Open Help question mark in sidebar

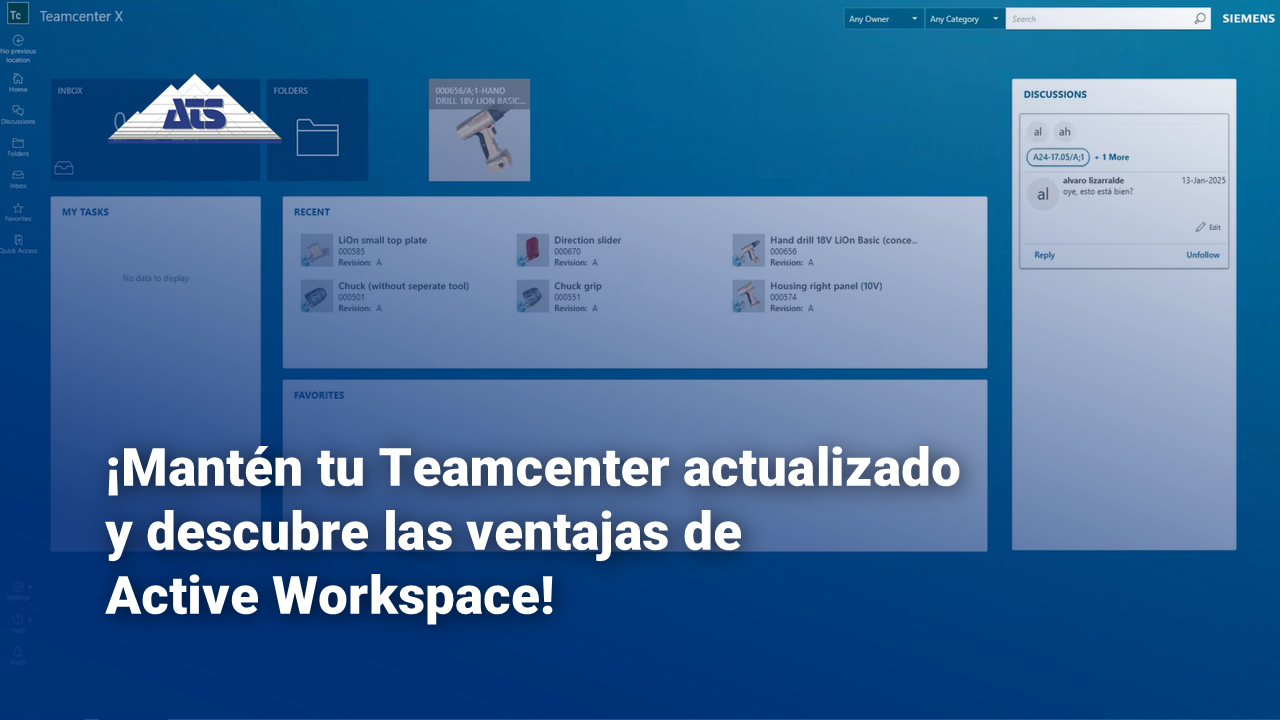(17, 620)
